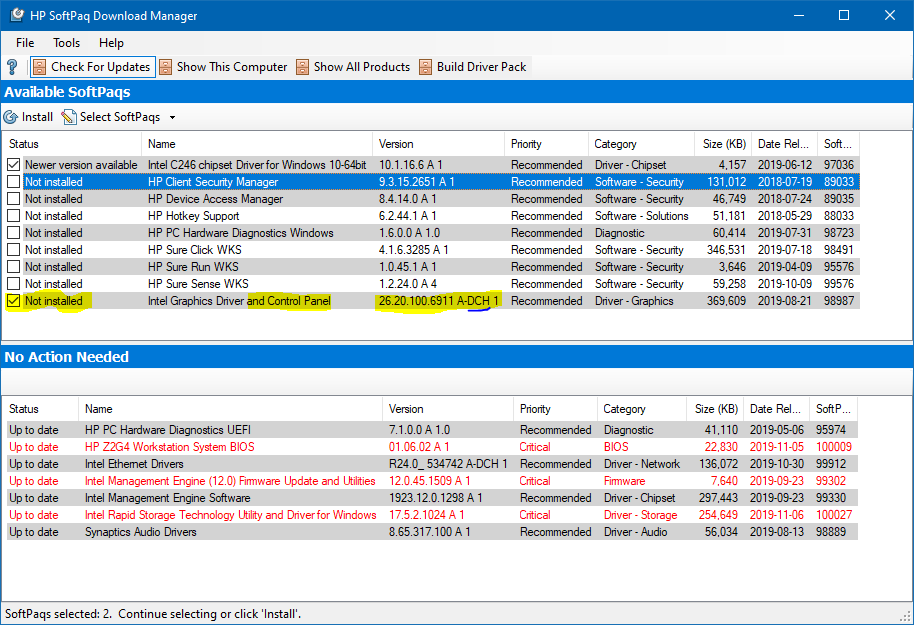Check the HP Sure Click WKS checkbox

tap(14, 249)
